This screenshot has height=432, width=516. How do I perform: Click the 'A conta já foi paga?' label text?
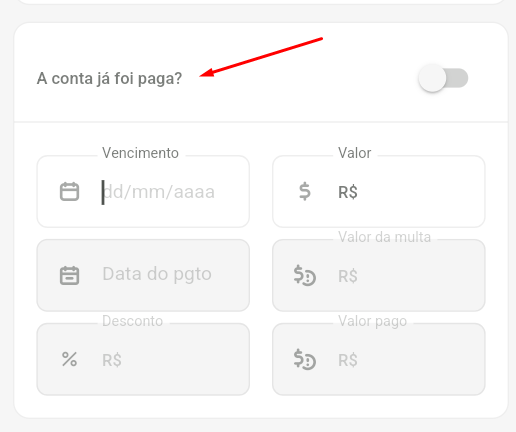(x=109, y=79)
